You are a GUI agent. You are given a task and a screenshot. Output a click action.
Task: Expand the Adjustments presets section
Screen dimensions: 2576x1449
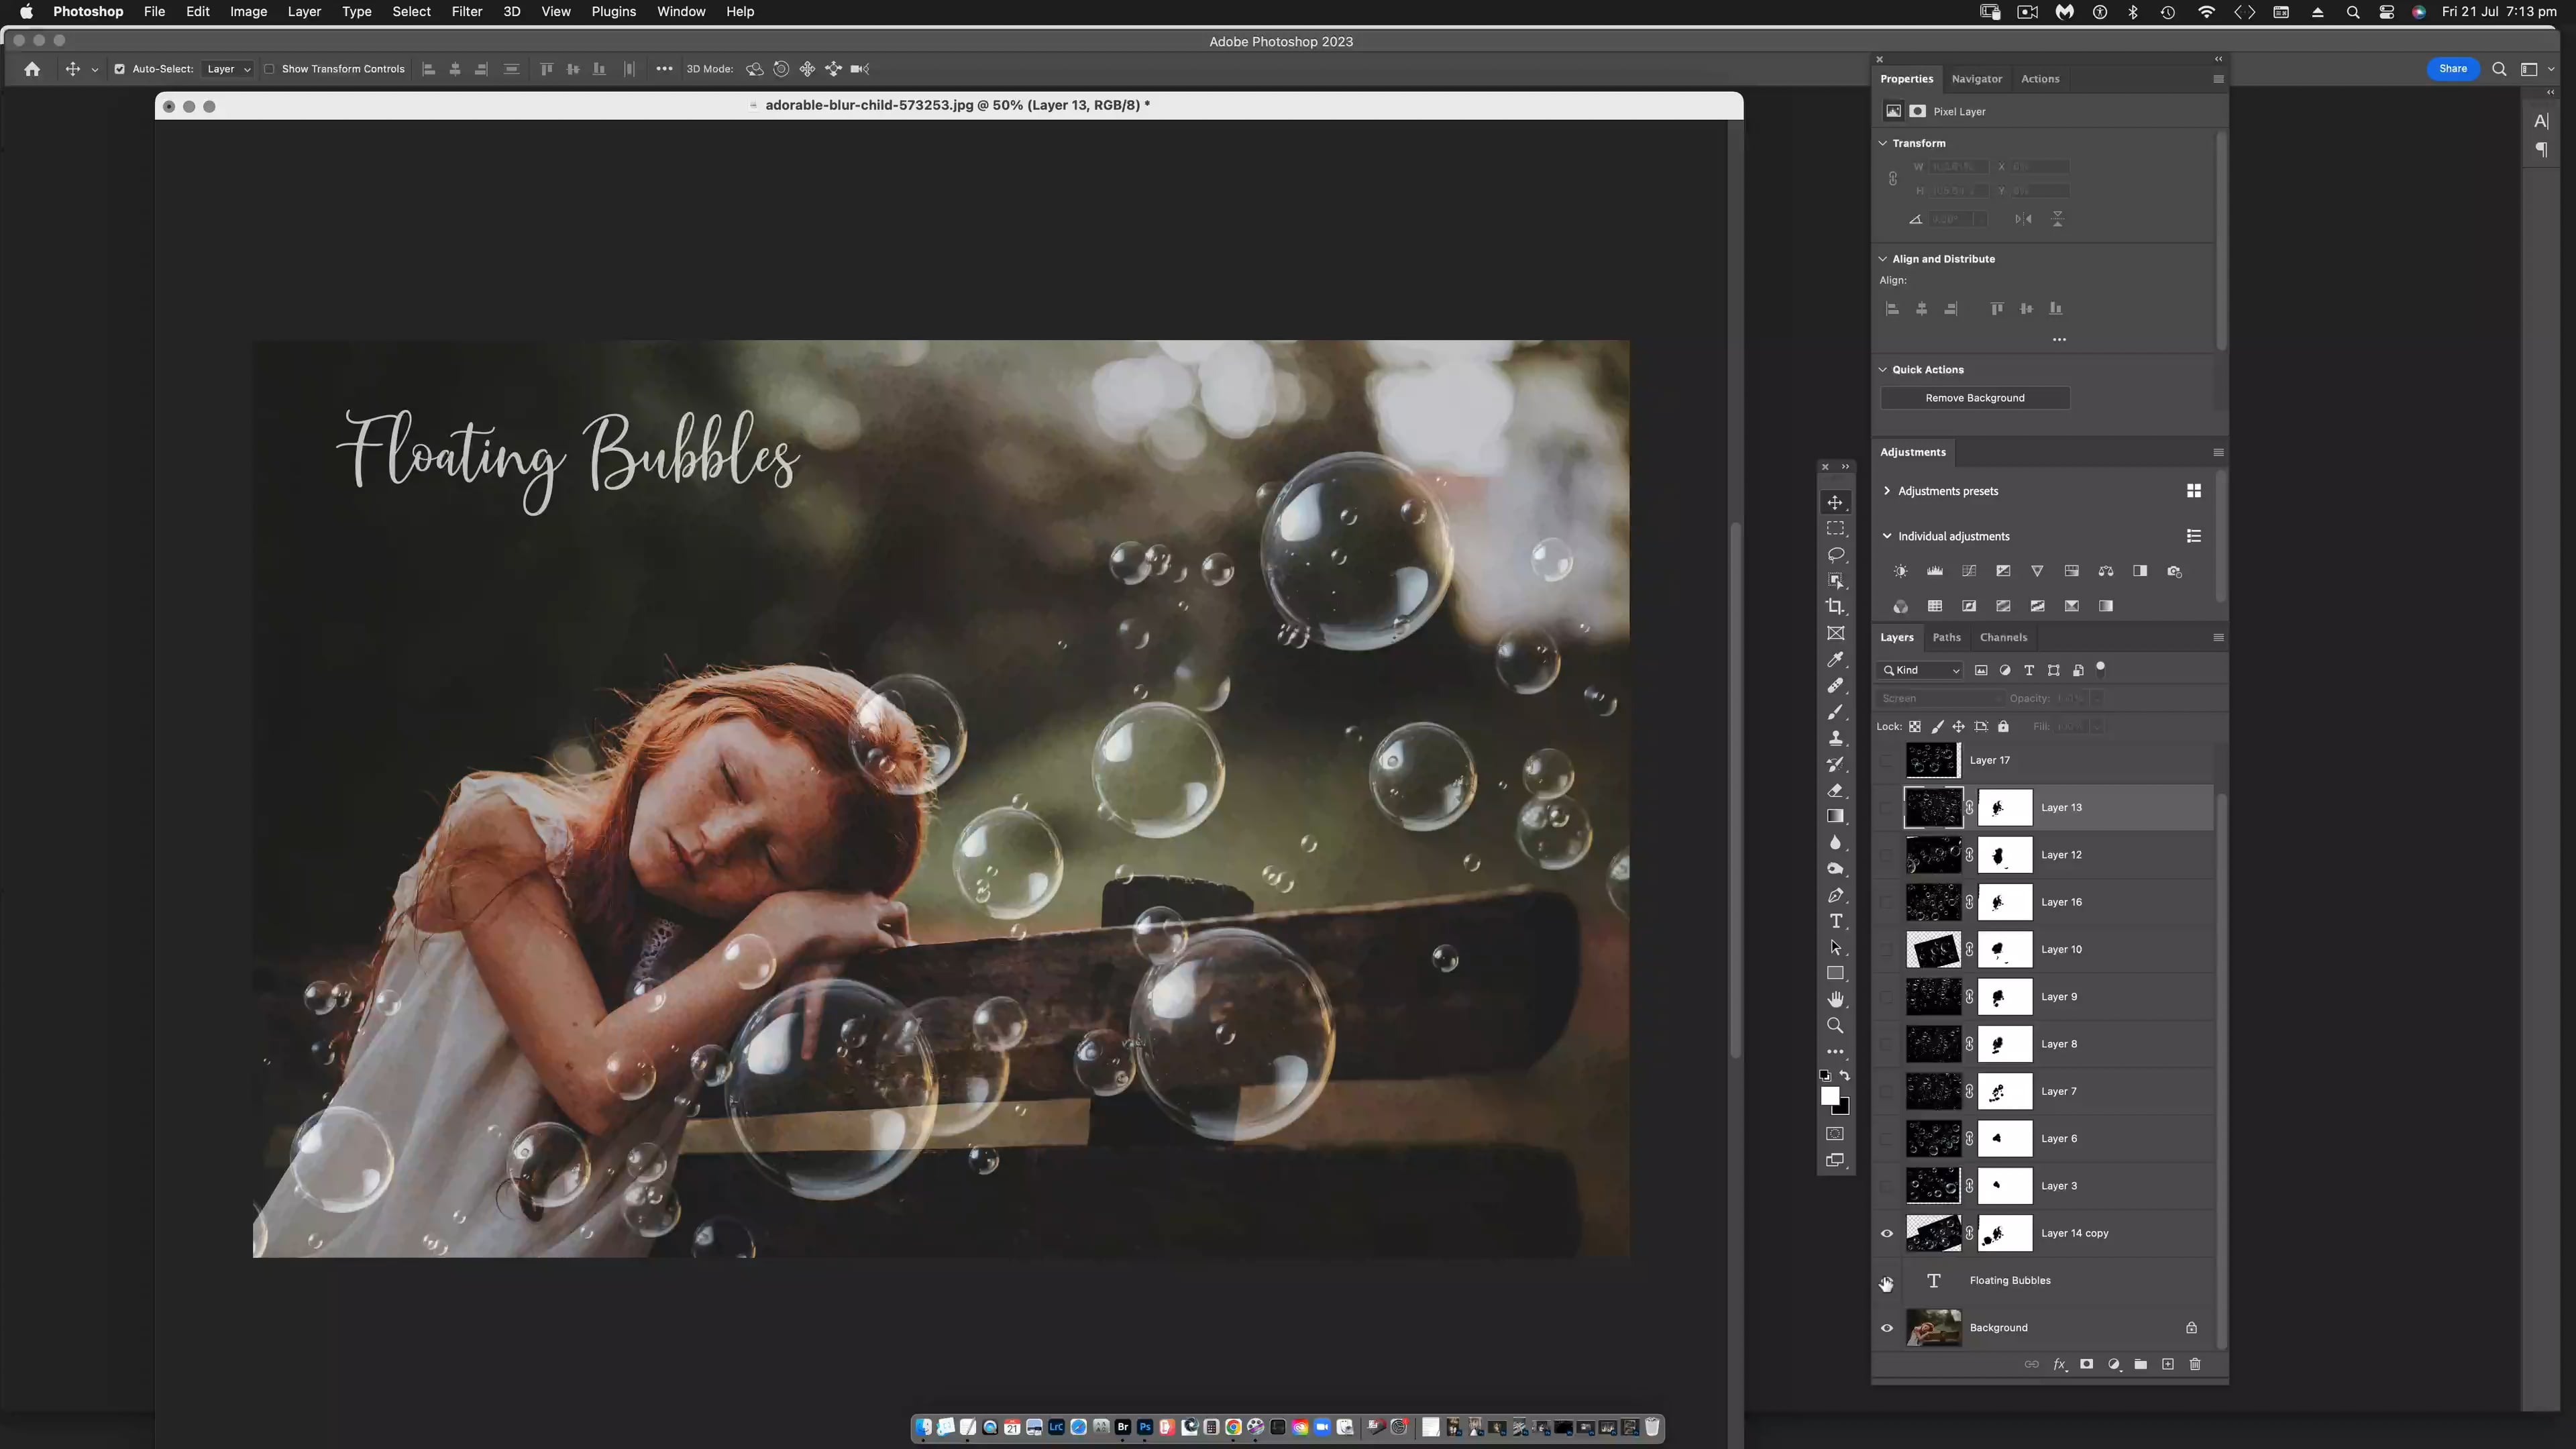[x=1887, y=491]
